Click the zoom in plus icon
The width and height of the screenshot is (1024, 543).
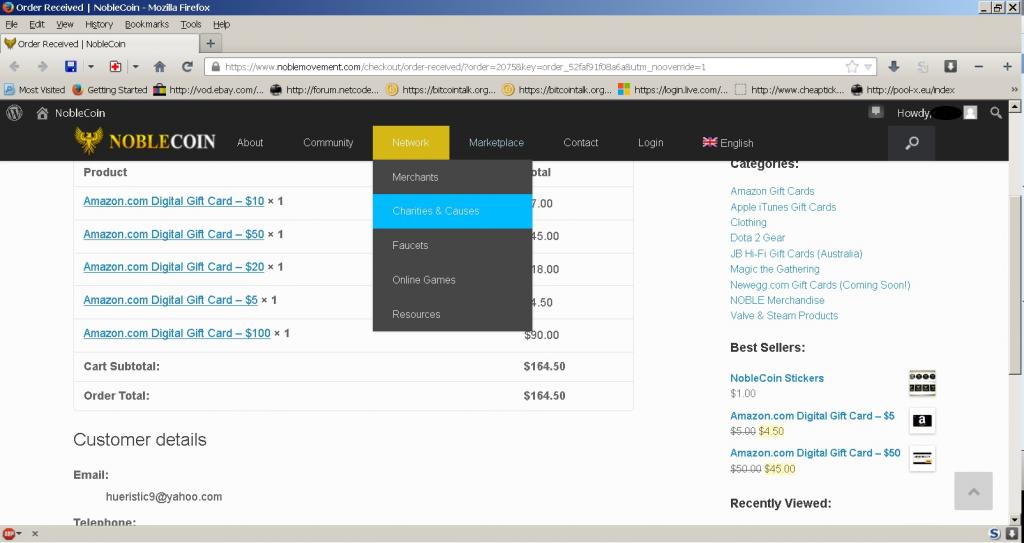[x=1007, y=67]
